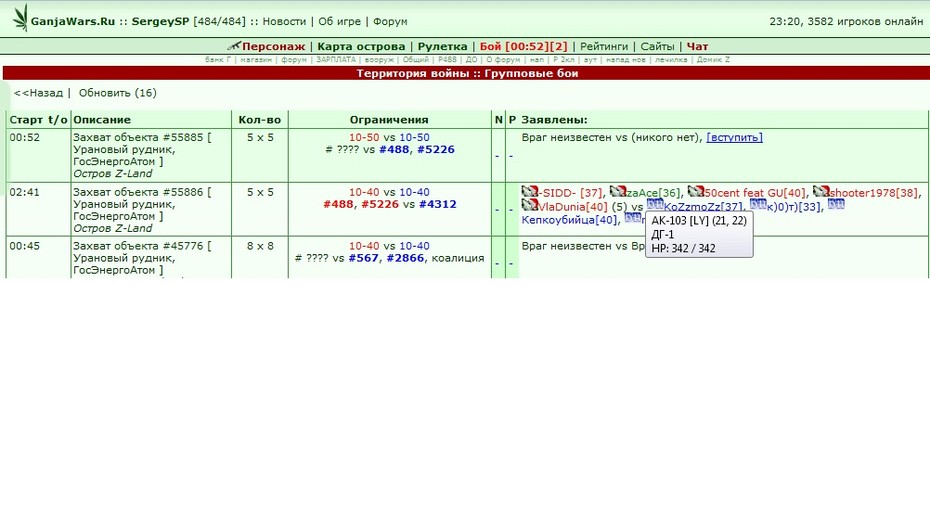The height and width of the screenshot is (525, 930).
Task: Click the syndicate badge beside -SIDD- [37]
Action: 530,191
